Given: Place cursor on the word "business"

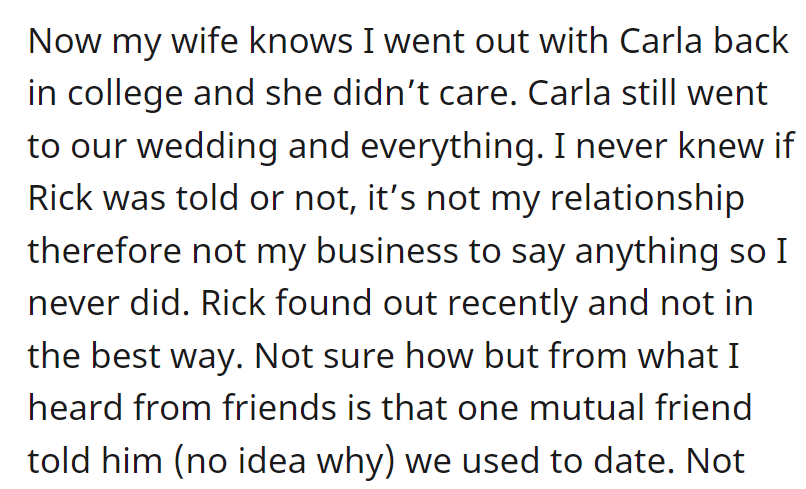Looking at the screenshot, I should 387,251.
